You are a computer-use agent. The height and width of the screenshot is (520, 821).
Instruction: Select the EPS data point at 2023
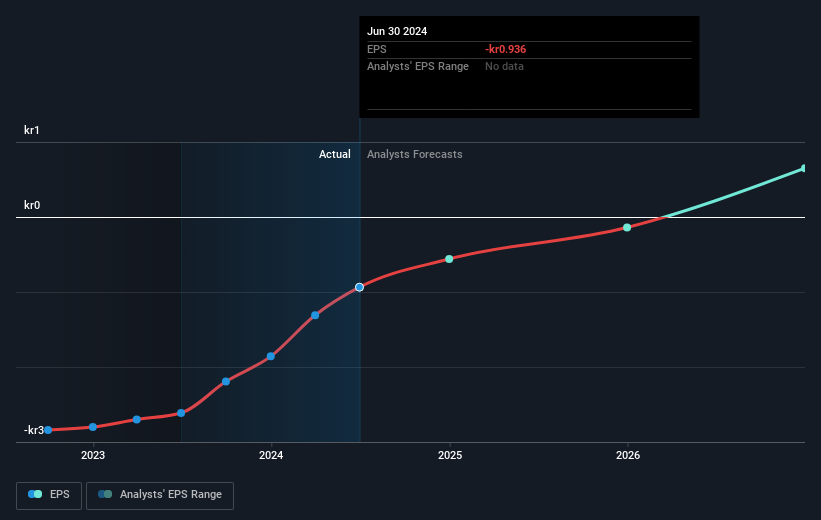click(93, 427)
